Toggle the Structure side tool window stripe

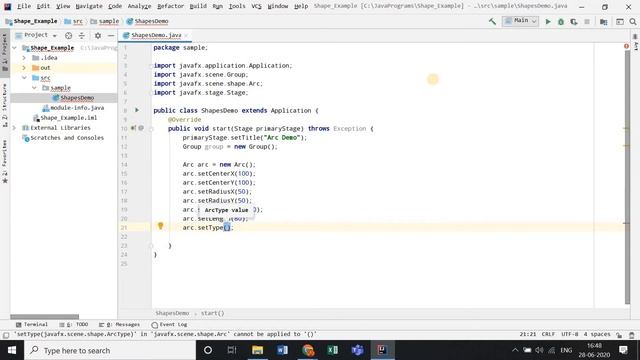click(4, 105)
